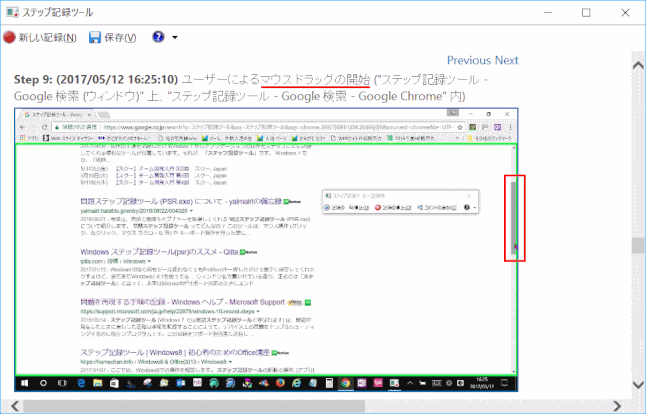Click the horizontal scrollbar left arrow
The width and height of the screenshot is (646, 414).
click(15, 406)
